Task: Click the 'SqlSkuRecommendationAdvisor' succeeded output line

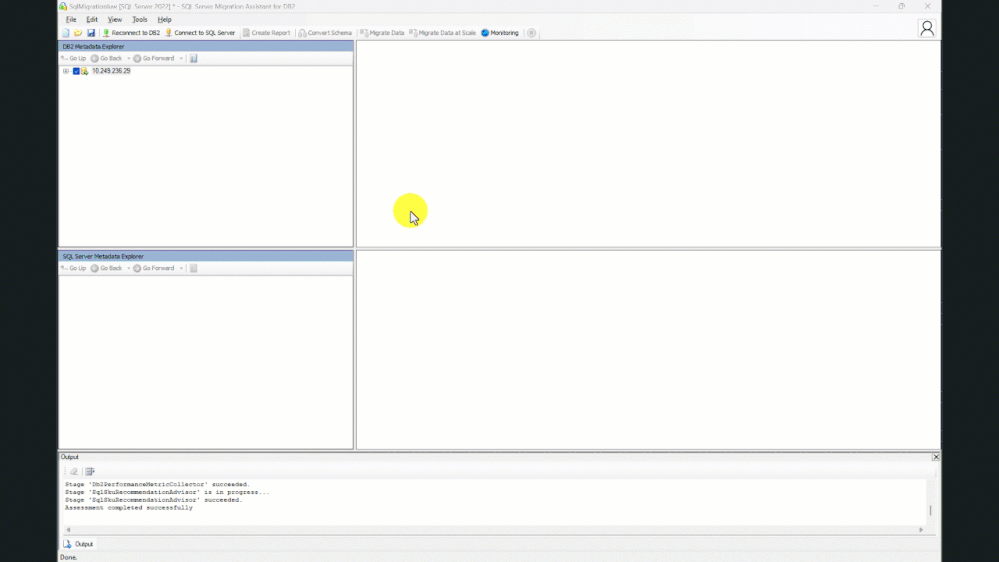Action: pos(154,500)
